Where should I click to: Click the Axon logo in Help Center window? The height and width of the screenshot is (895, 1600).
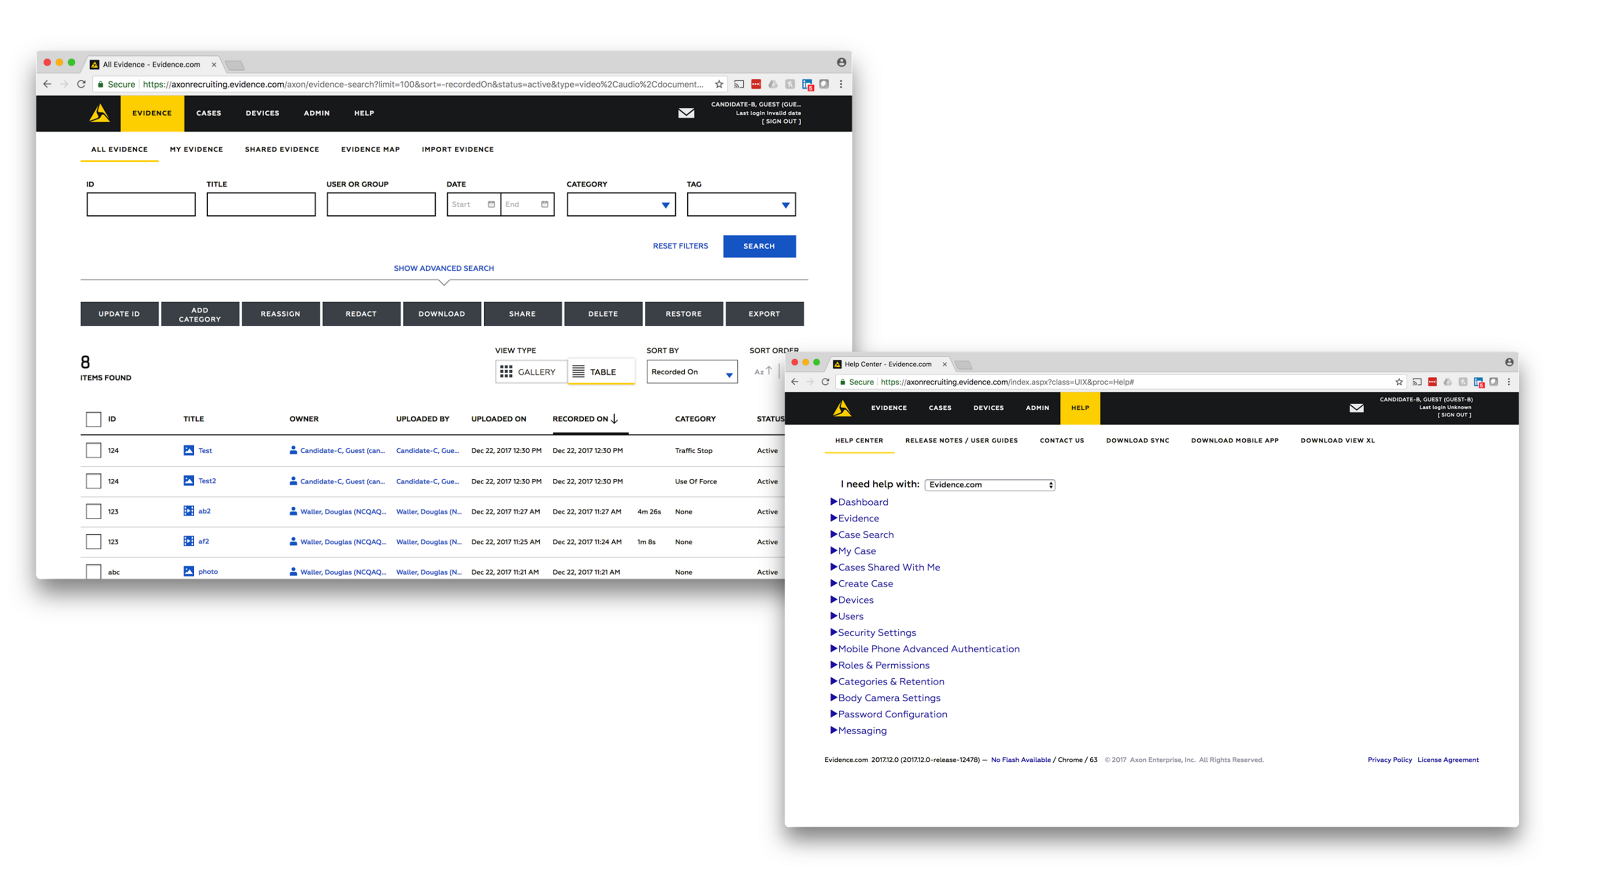[842, 408]
